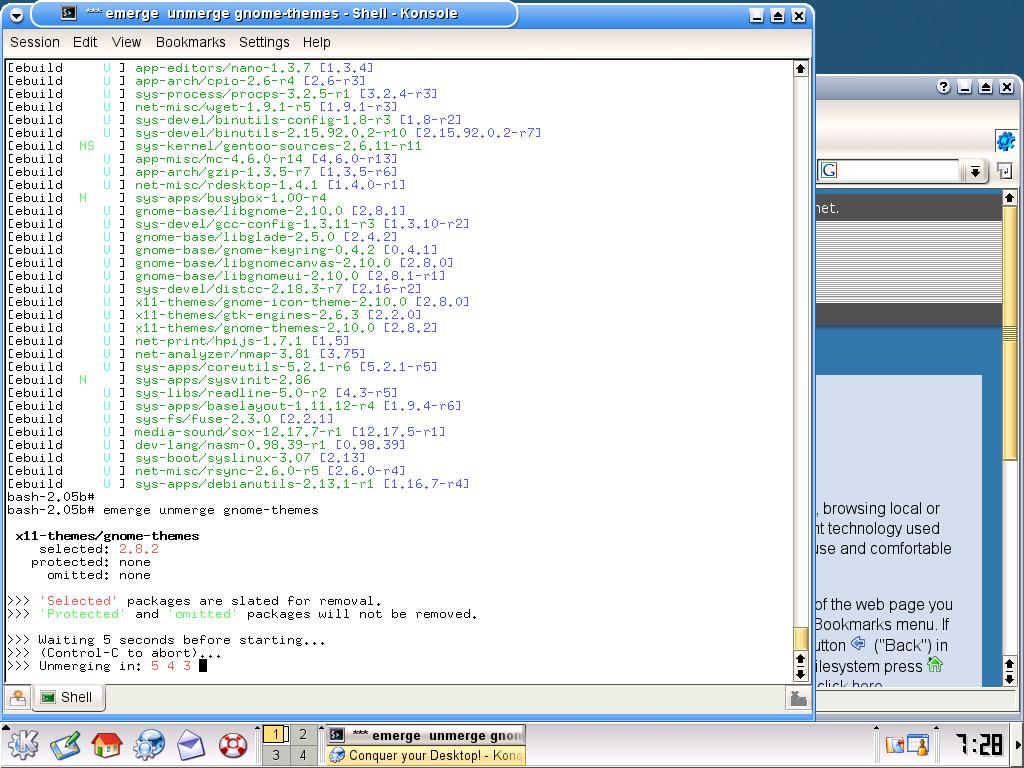Click the Konqueror animated gear throbber icon

[x=1006, y=140]
